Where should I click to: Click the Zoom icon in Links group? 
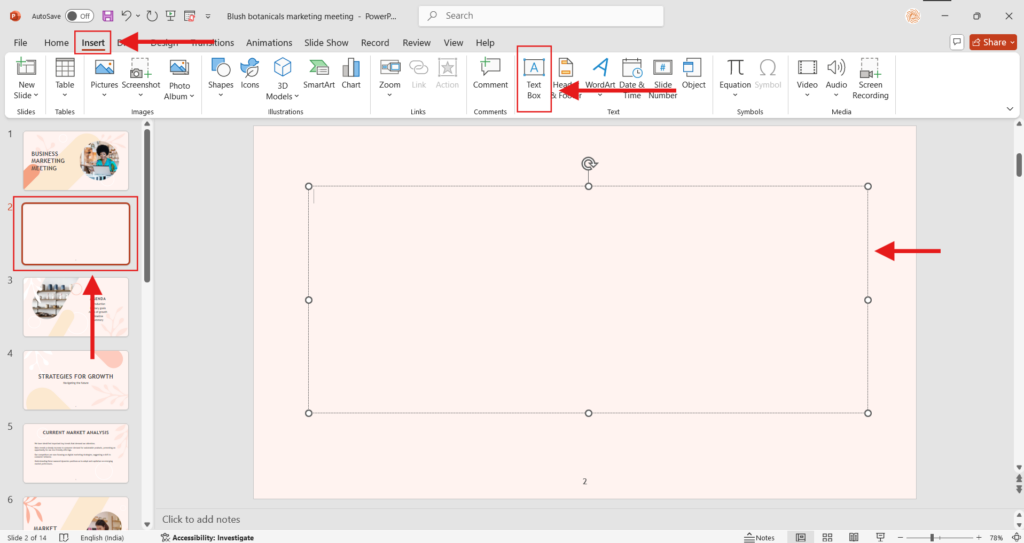390,73
